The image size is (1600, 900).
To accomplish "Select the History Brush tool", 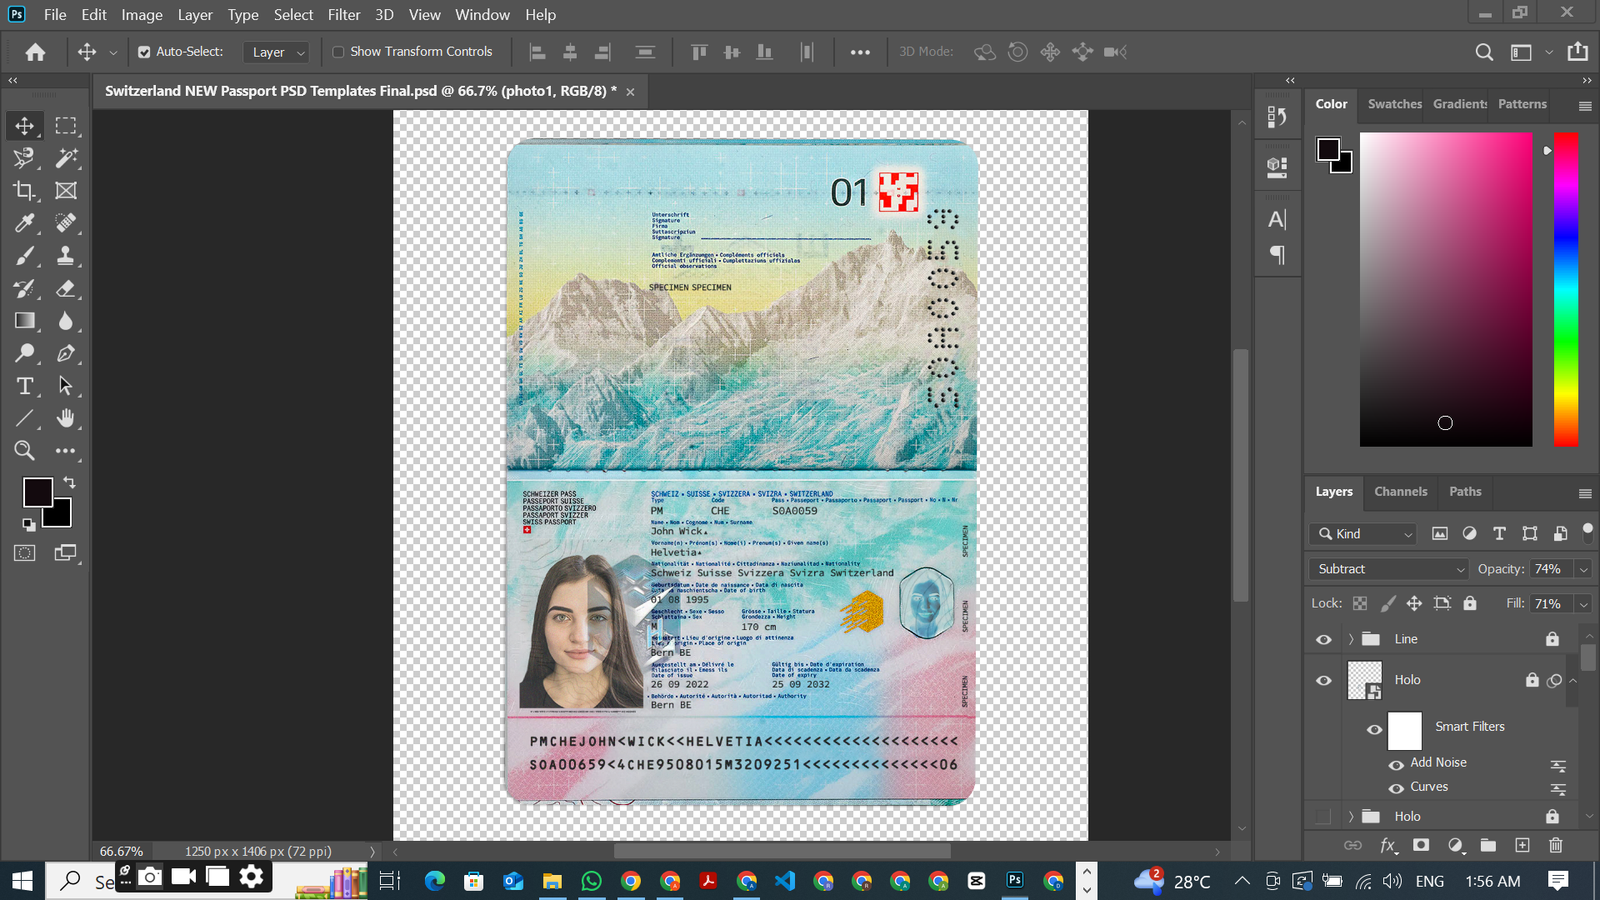I will pyautogui.click(x=24, y=289).
